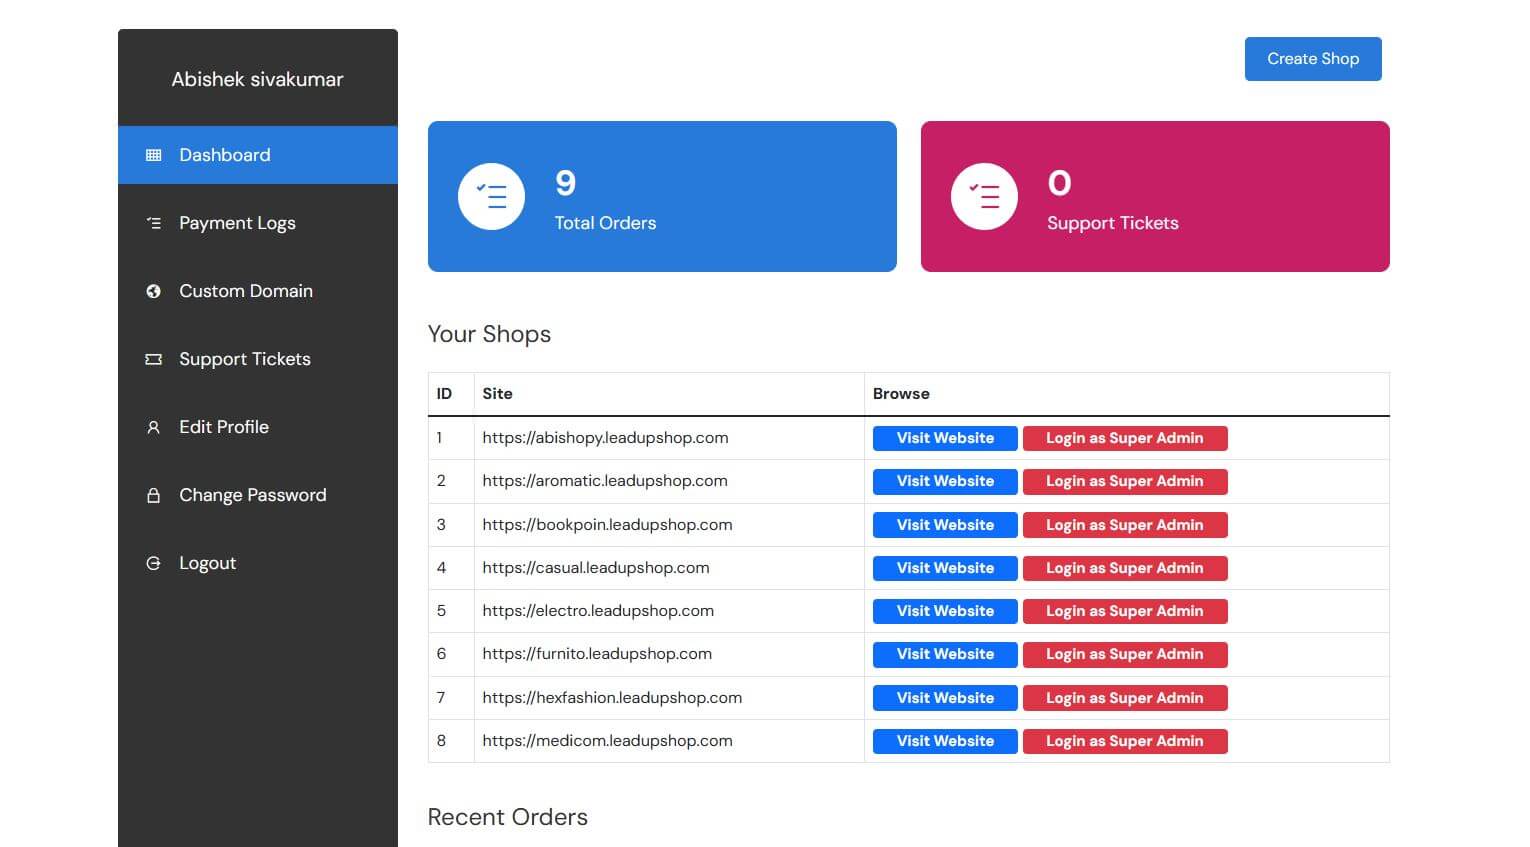This screenshot has width=1530, height=847.
Task: Open the Payment Logs menu item
Action: click(237, 223)
